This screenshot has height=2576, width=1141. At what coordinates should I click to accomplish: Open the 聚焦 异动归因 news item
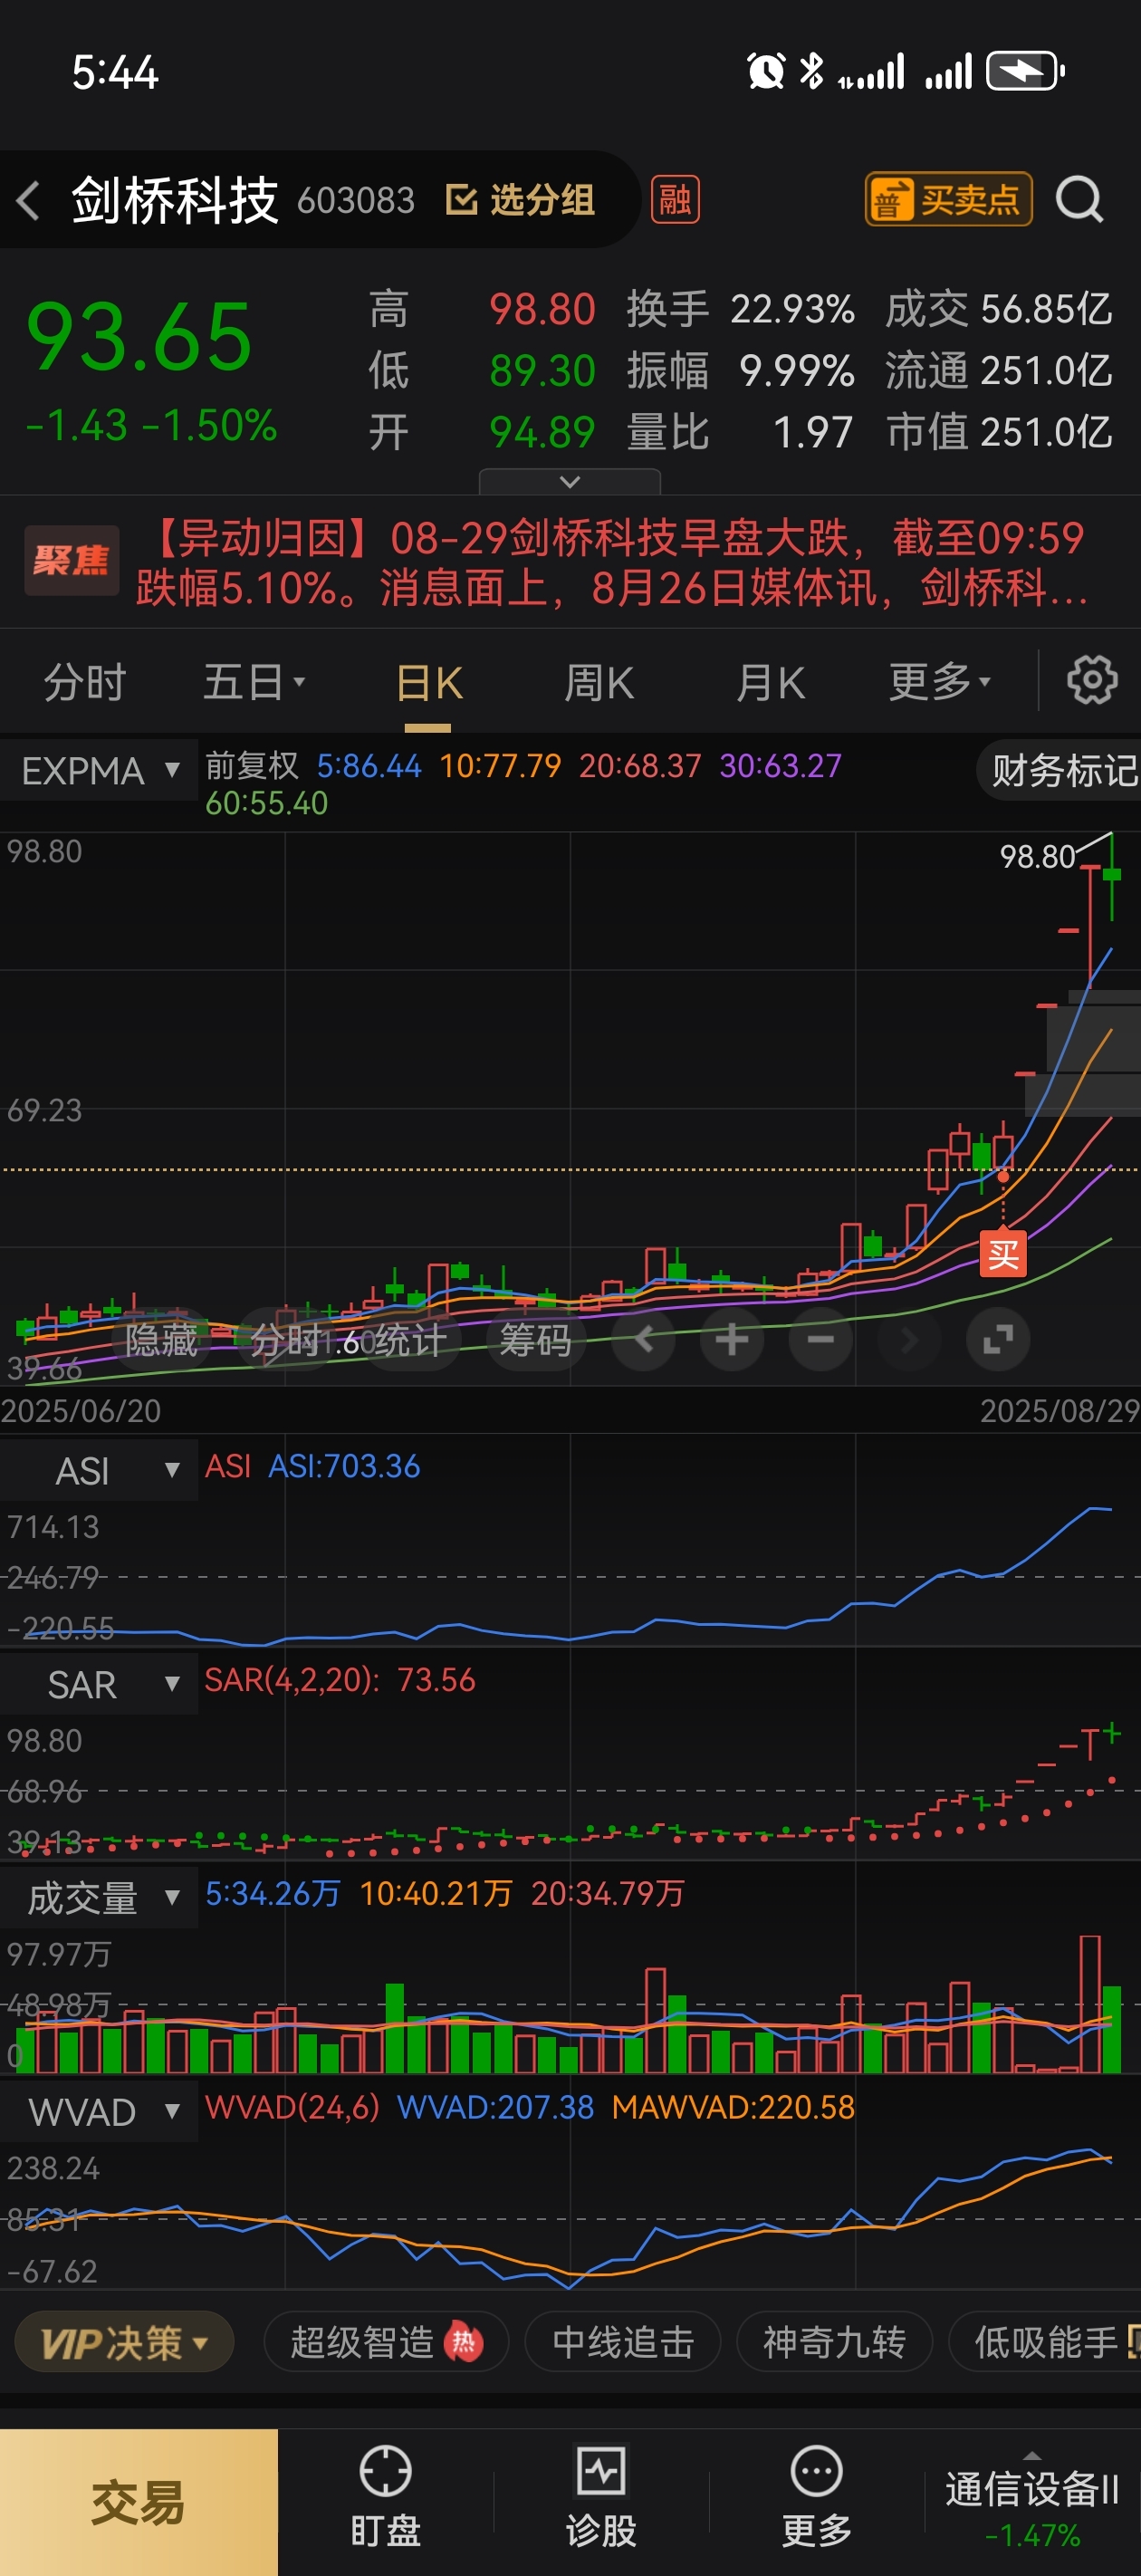click(x=570, y=562)
